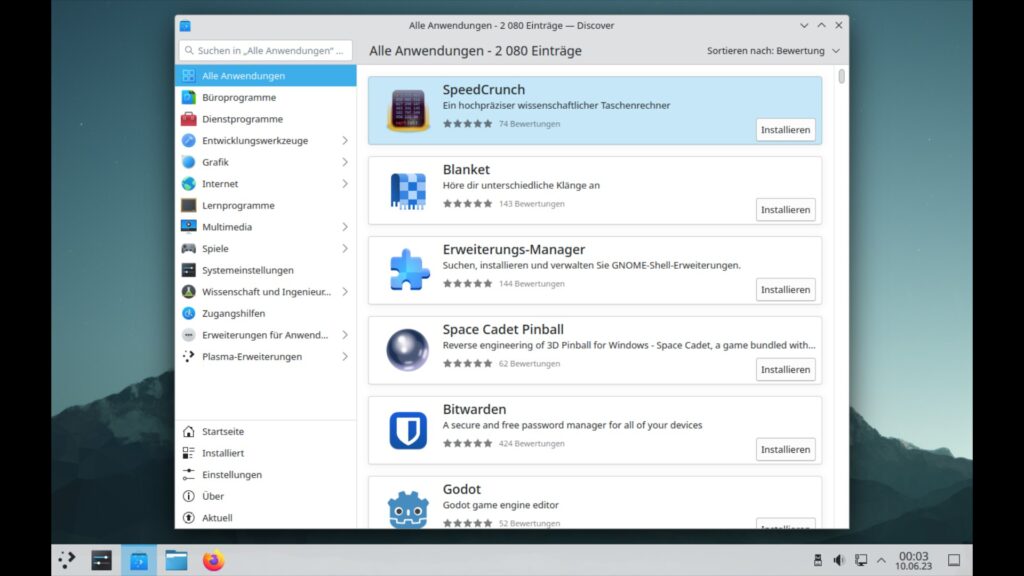Expand Wissenschaft und Ingenieur subcategories arrow
This screenshot has height=576, width=1024.
pos(345,291)
